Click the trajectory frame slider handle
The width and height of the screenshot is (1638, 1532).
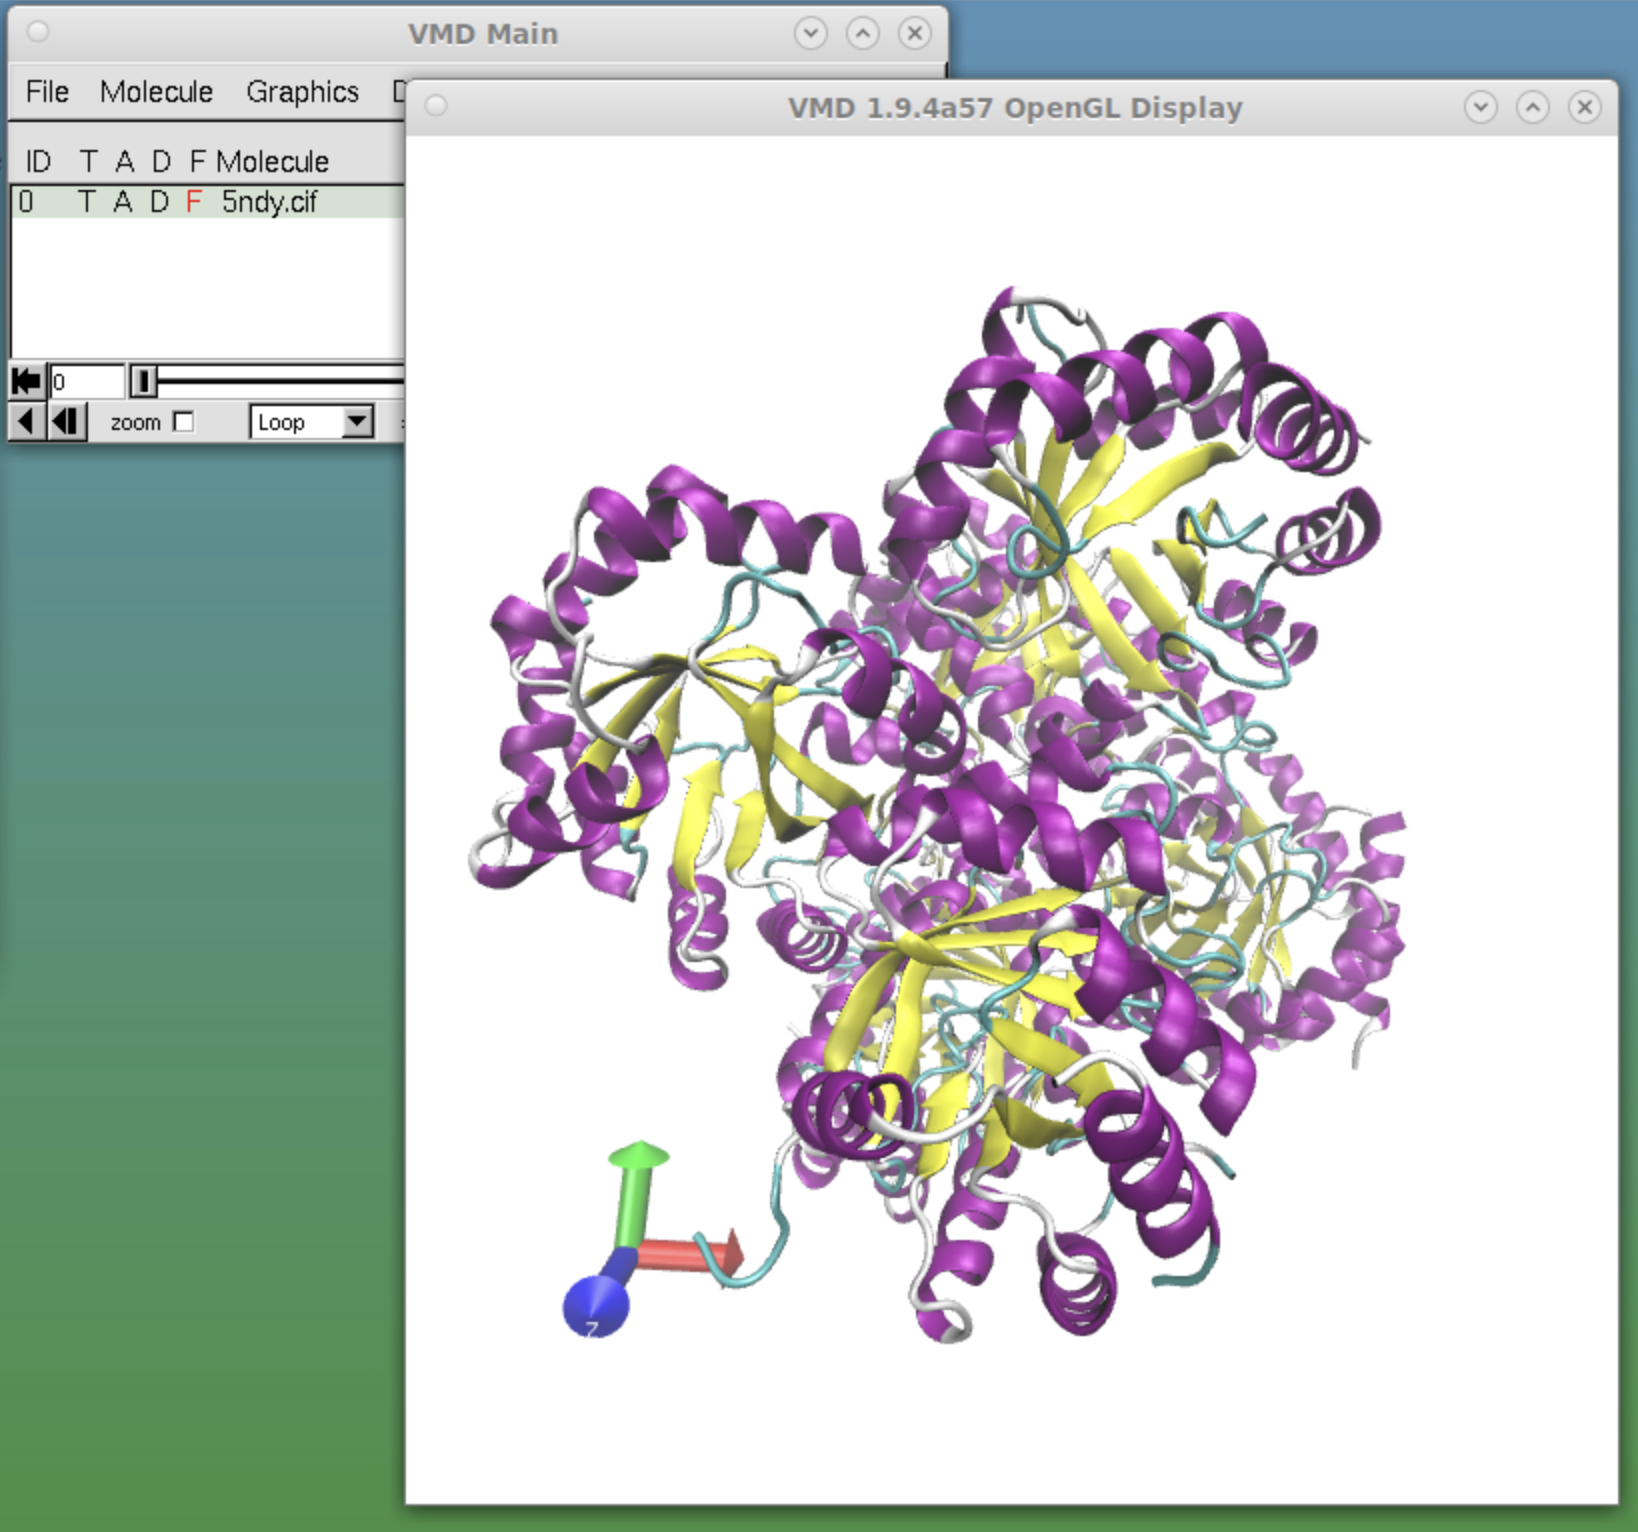146,381
